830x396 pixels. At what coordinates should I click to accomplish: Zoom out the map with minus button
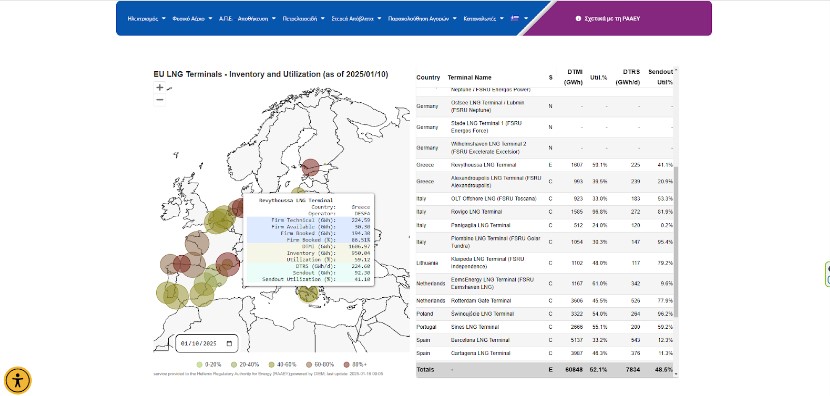(x=160, y=100)
